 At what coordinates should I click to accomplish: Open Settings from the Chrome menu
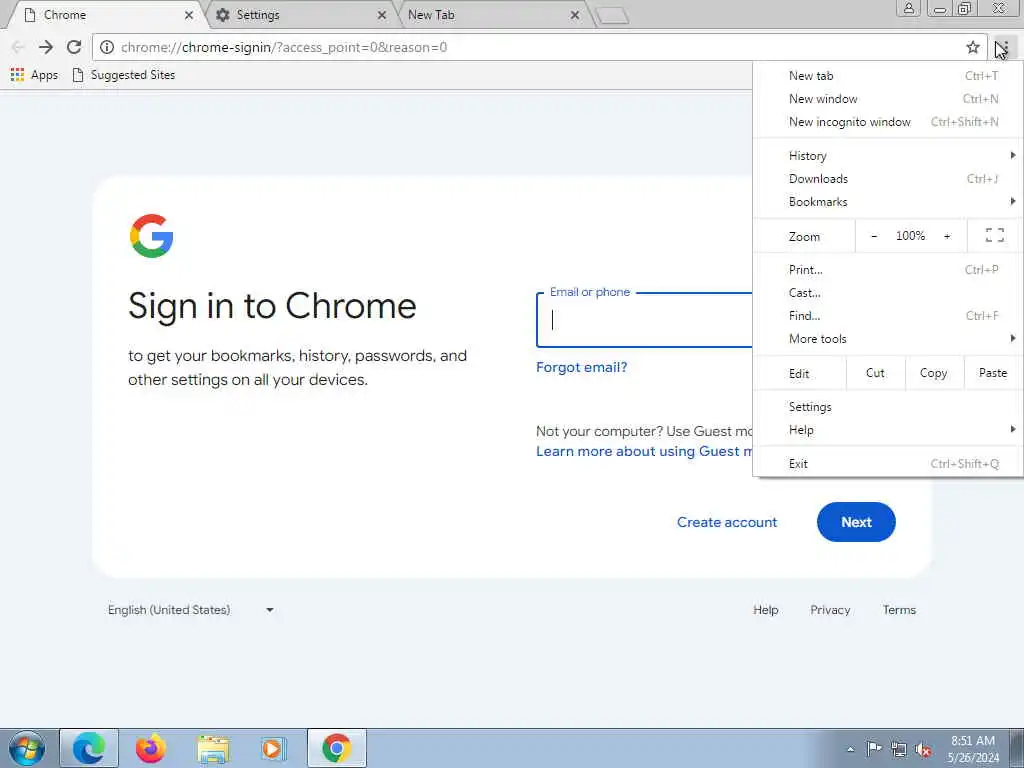tap(888, 407)
